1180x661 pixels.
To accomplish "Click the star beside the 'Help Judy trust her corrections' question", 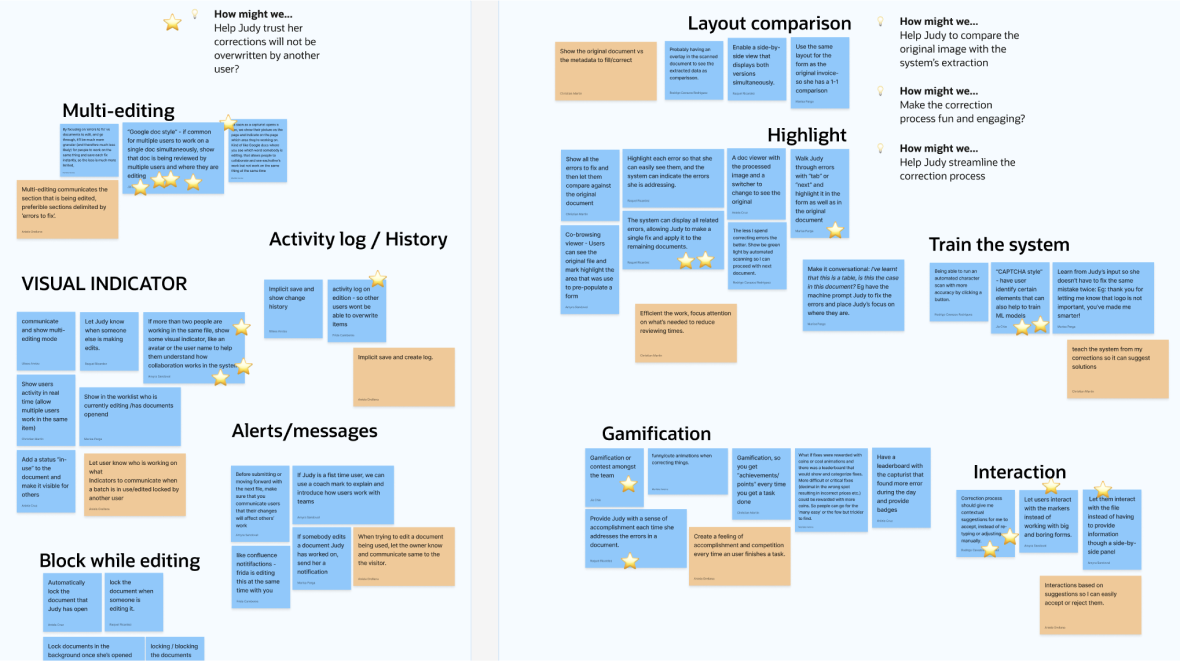I will point(172,23).
